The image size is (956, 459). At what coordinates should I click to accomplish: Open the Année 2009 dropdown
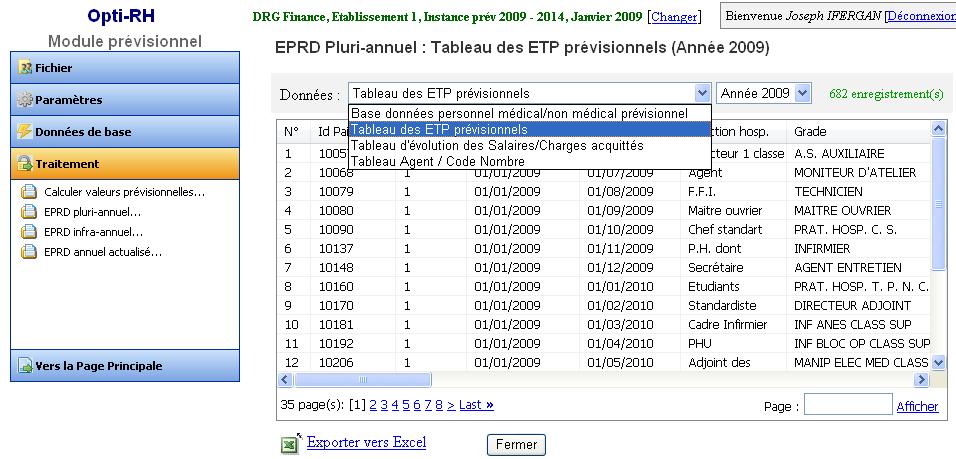(803, 93)
